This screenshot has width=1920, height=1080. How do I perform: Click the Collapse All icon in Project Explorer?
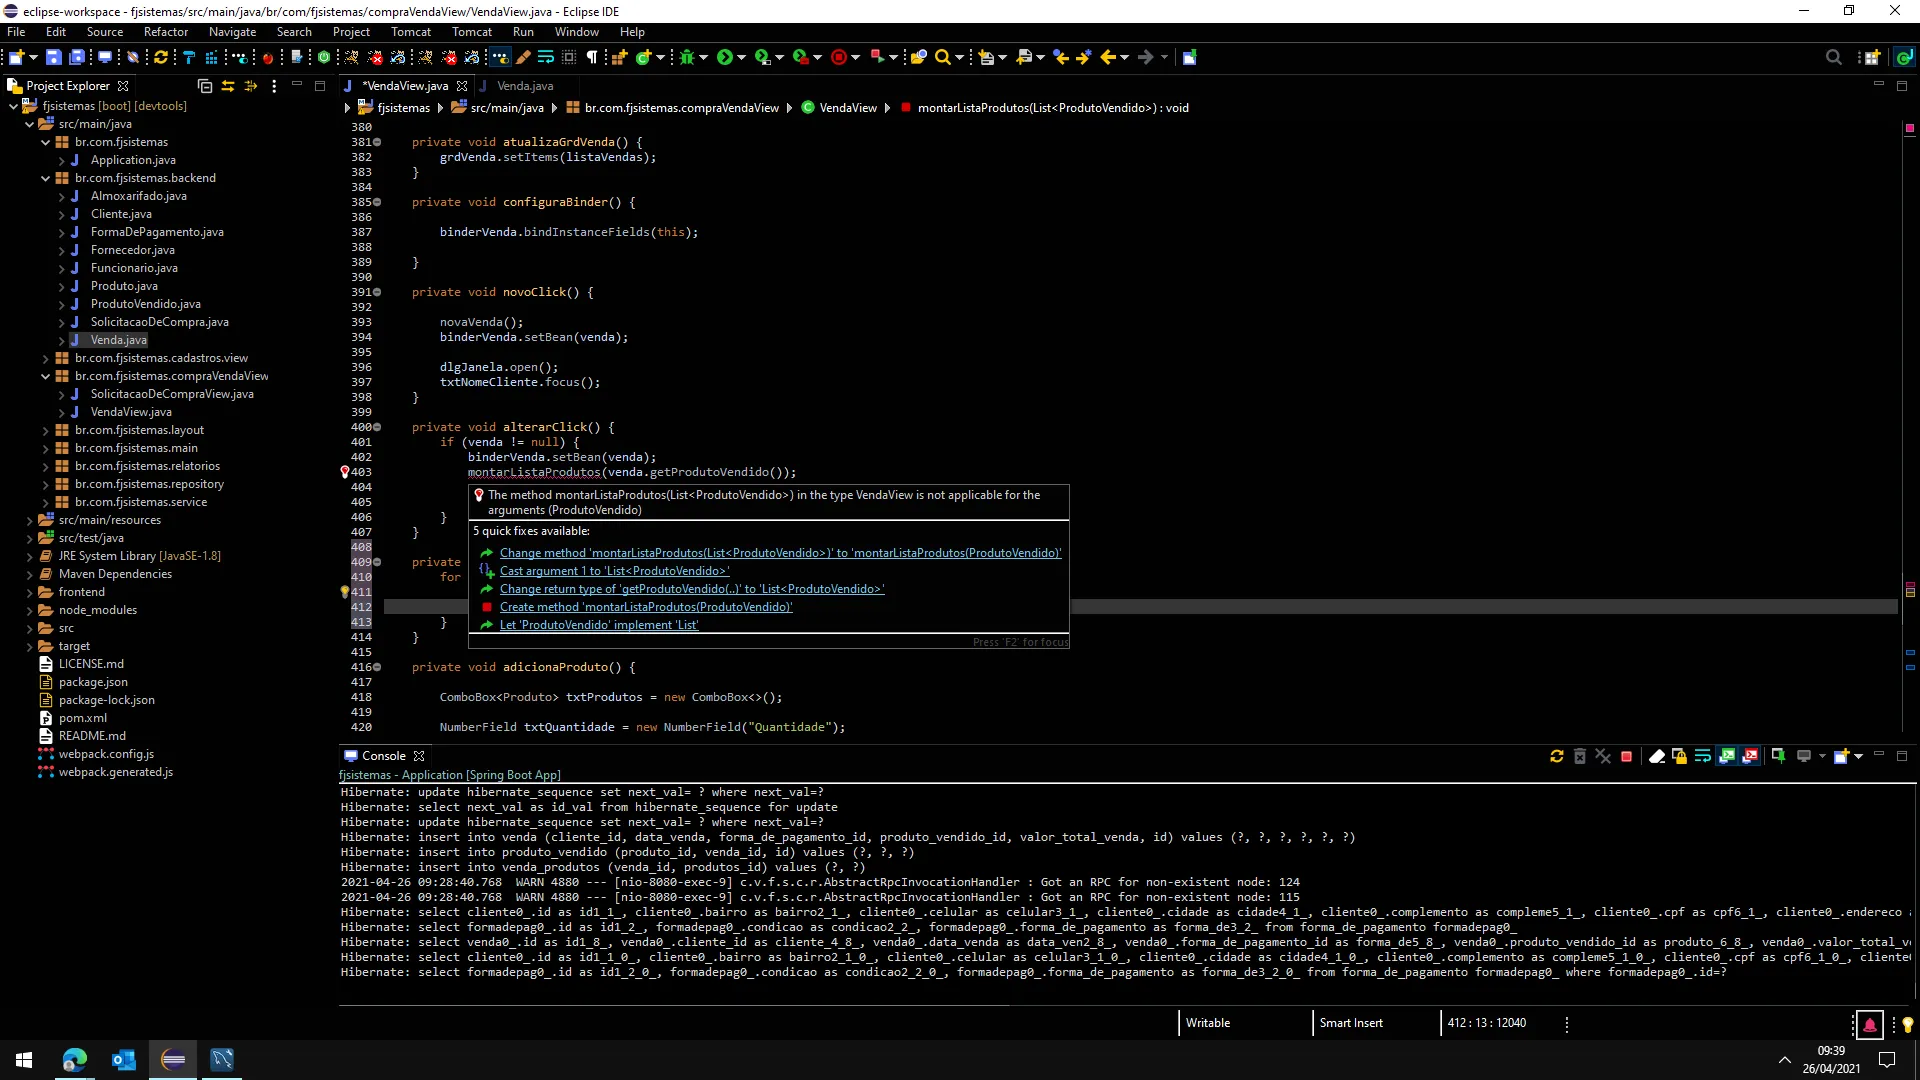(205, 86)
